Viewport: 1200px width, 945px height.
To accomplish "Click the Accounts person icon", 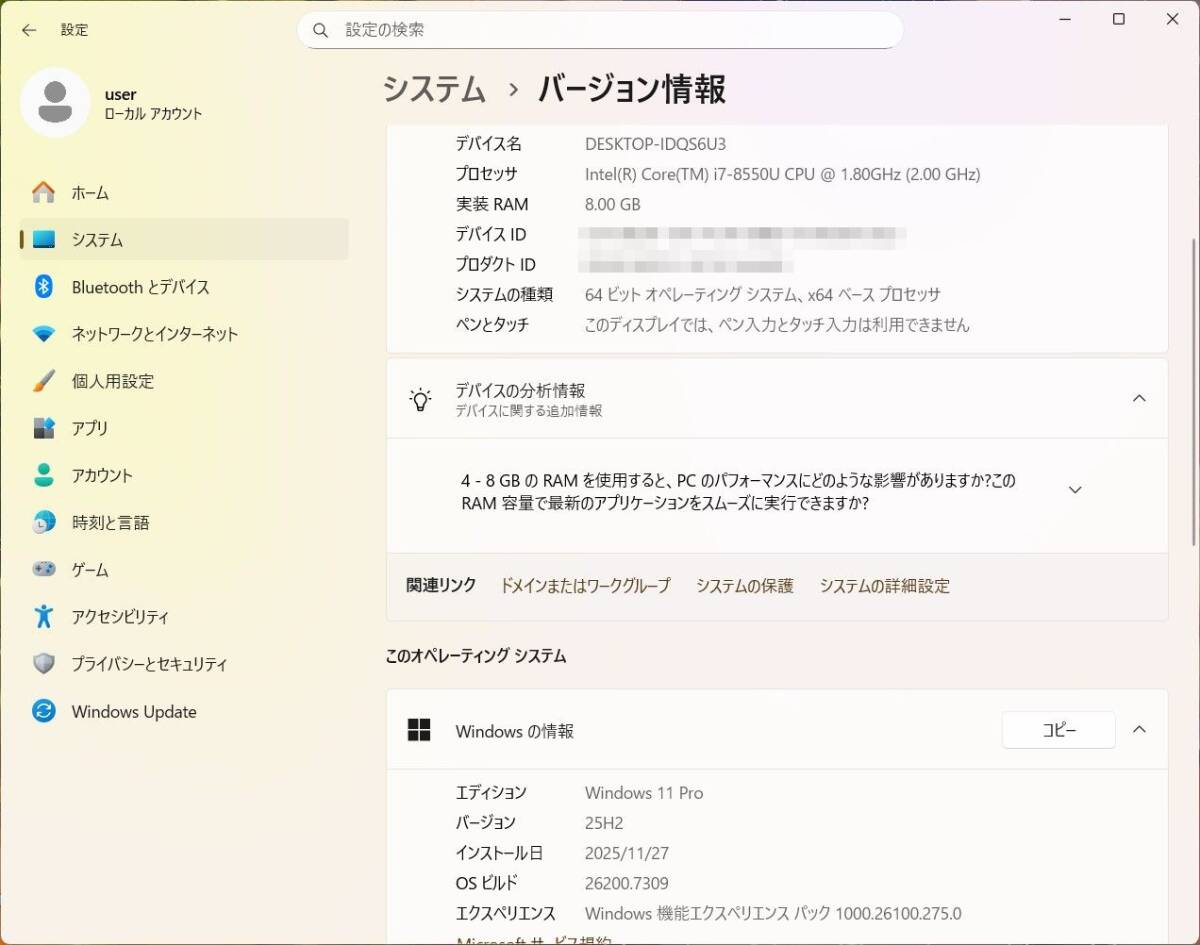I will click(x=43, y=475).
